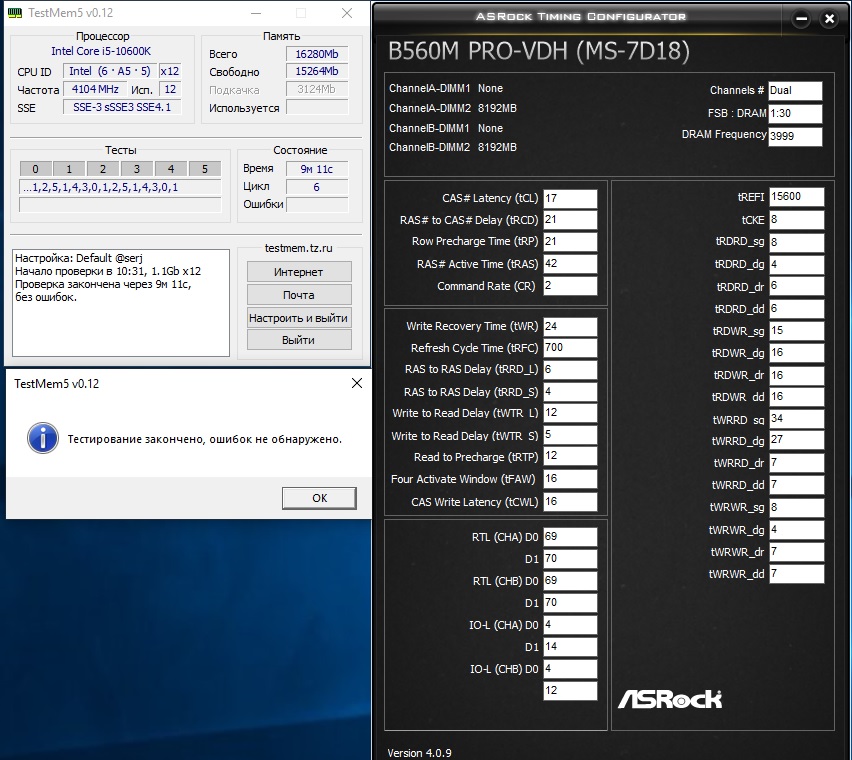Screen dimensions: 852x760
Task: Click the tWRRD_sg value field
Action: point(797,419)
